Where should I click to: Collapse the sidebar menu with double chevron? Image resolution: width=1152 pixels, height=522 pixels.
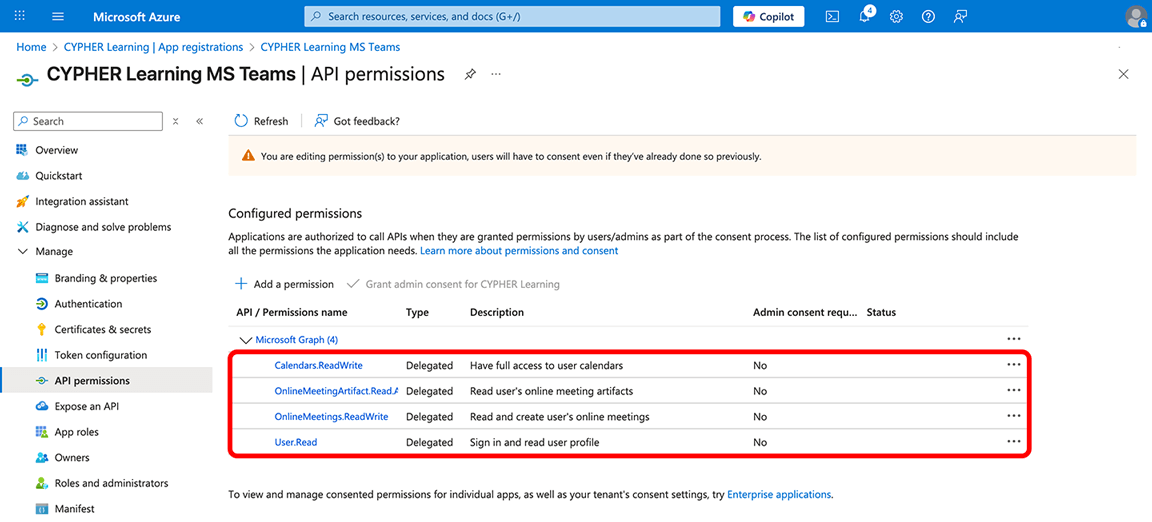[x=199, y=121]
